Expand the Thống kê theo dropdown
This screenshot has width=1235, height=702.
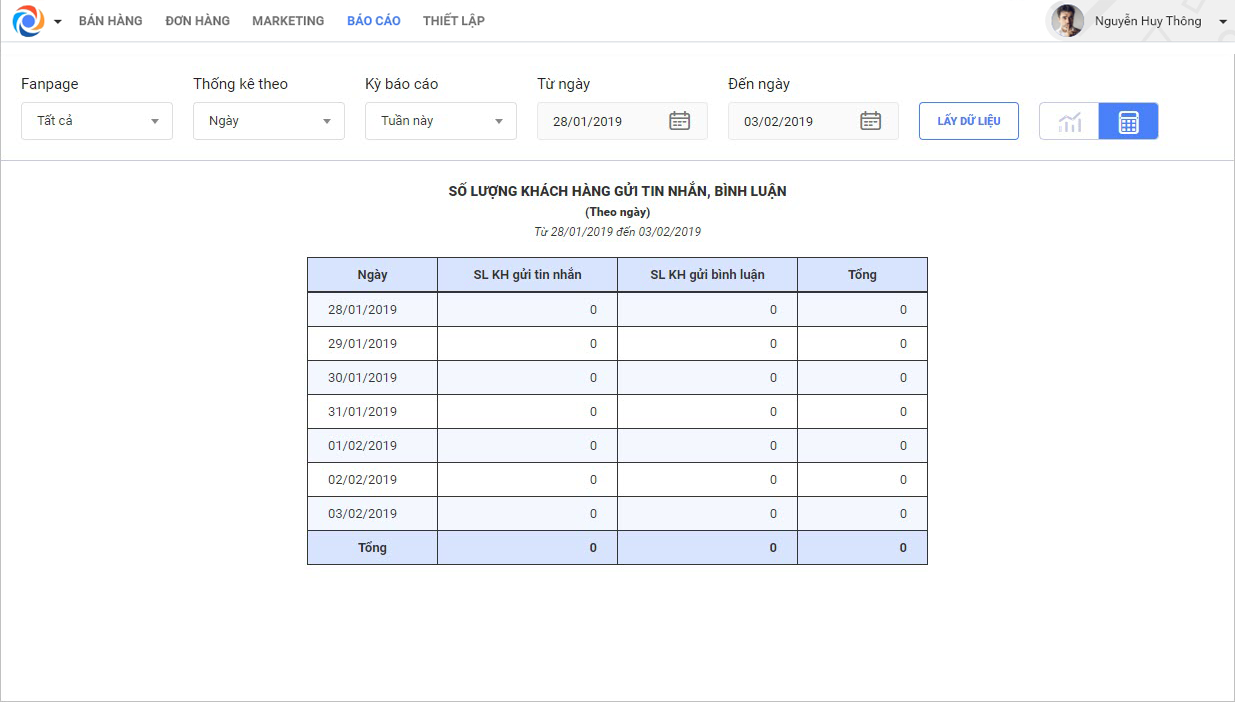(x=269, y=121)
